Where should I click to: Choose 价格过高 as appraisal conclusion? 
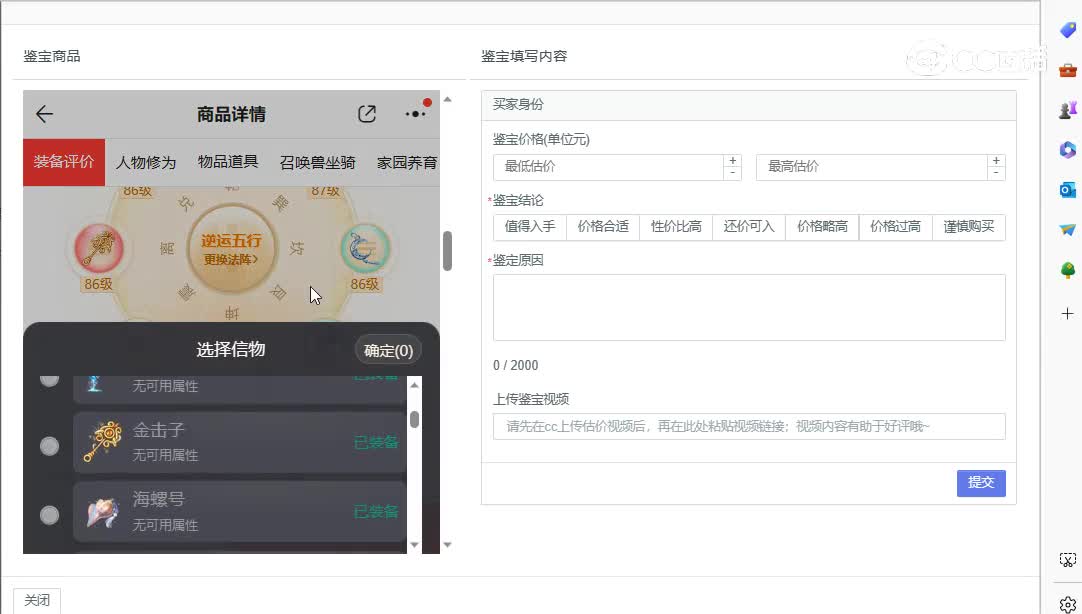click(x=896, y=227)
